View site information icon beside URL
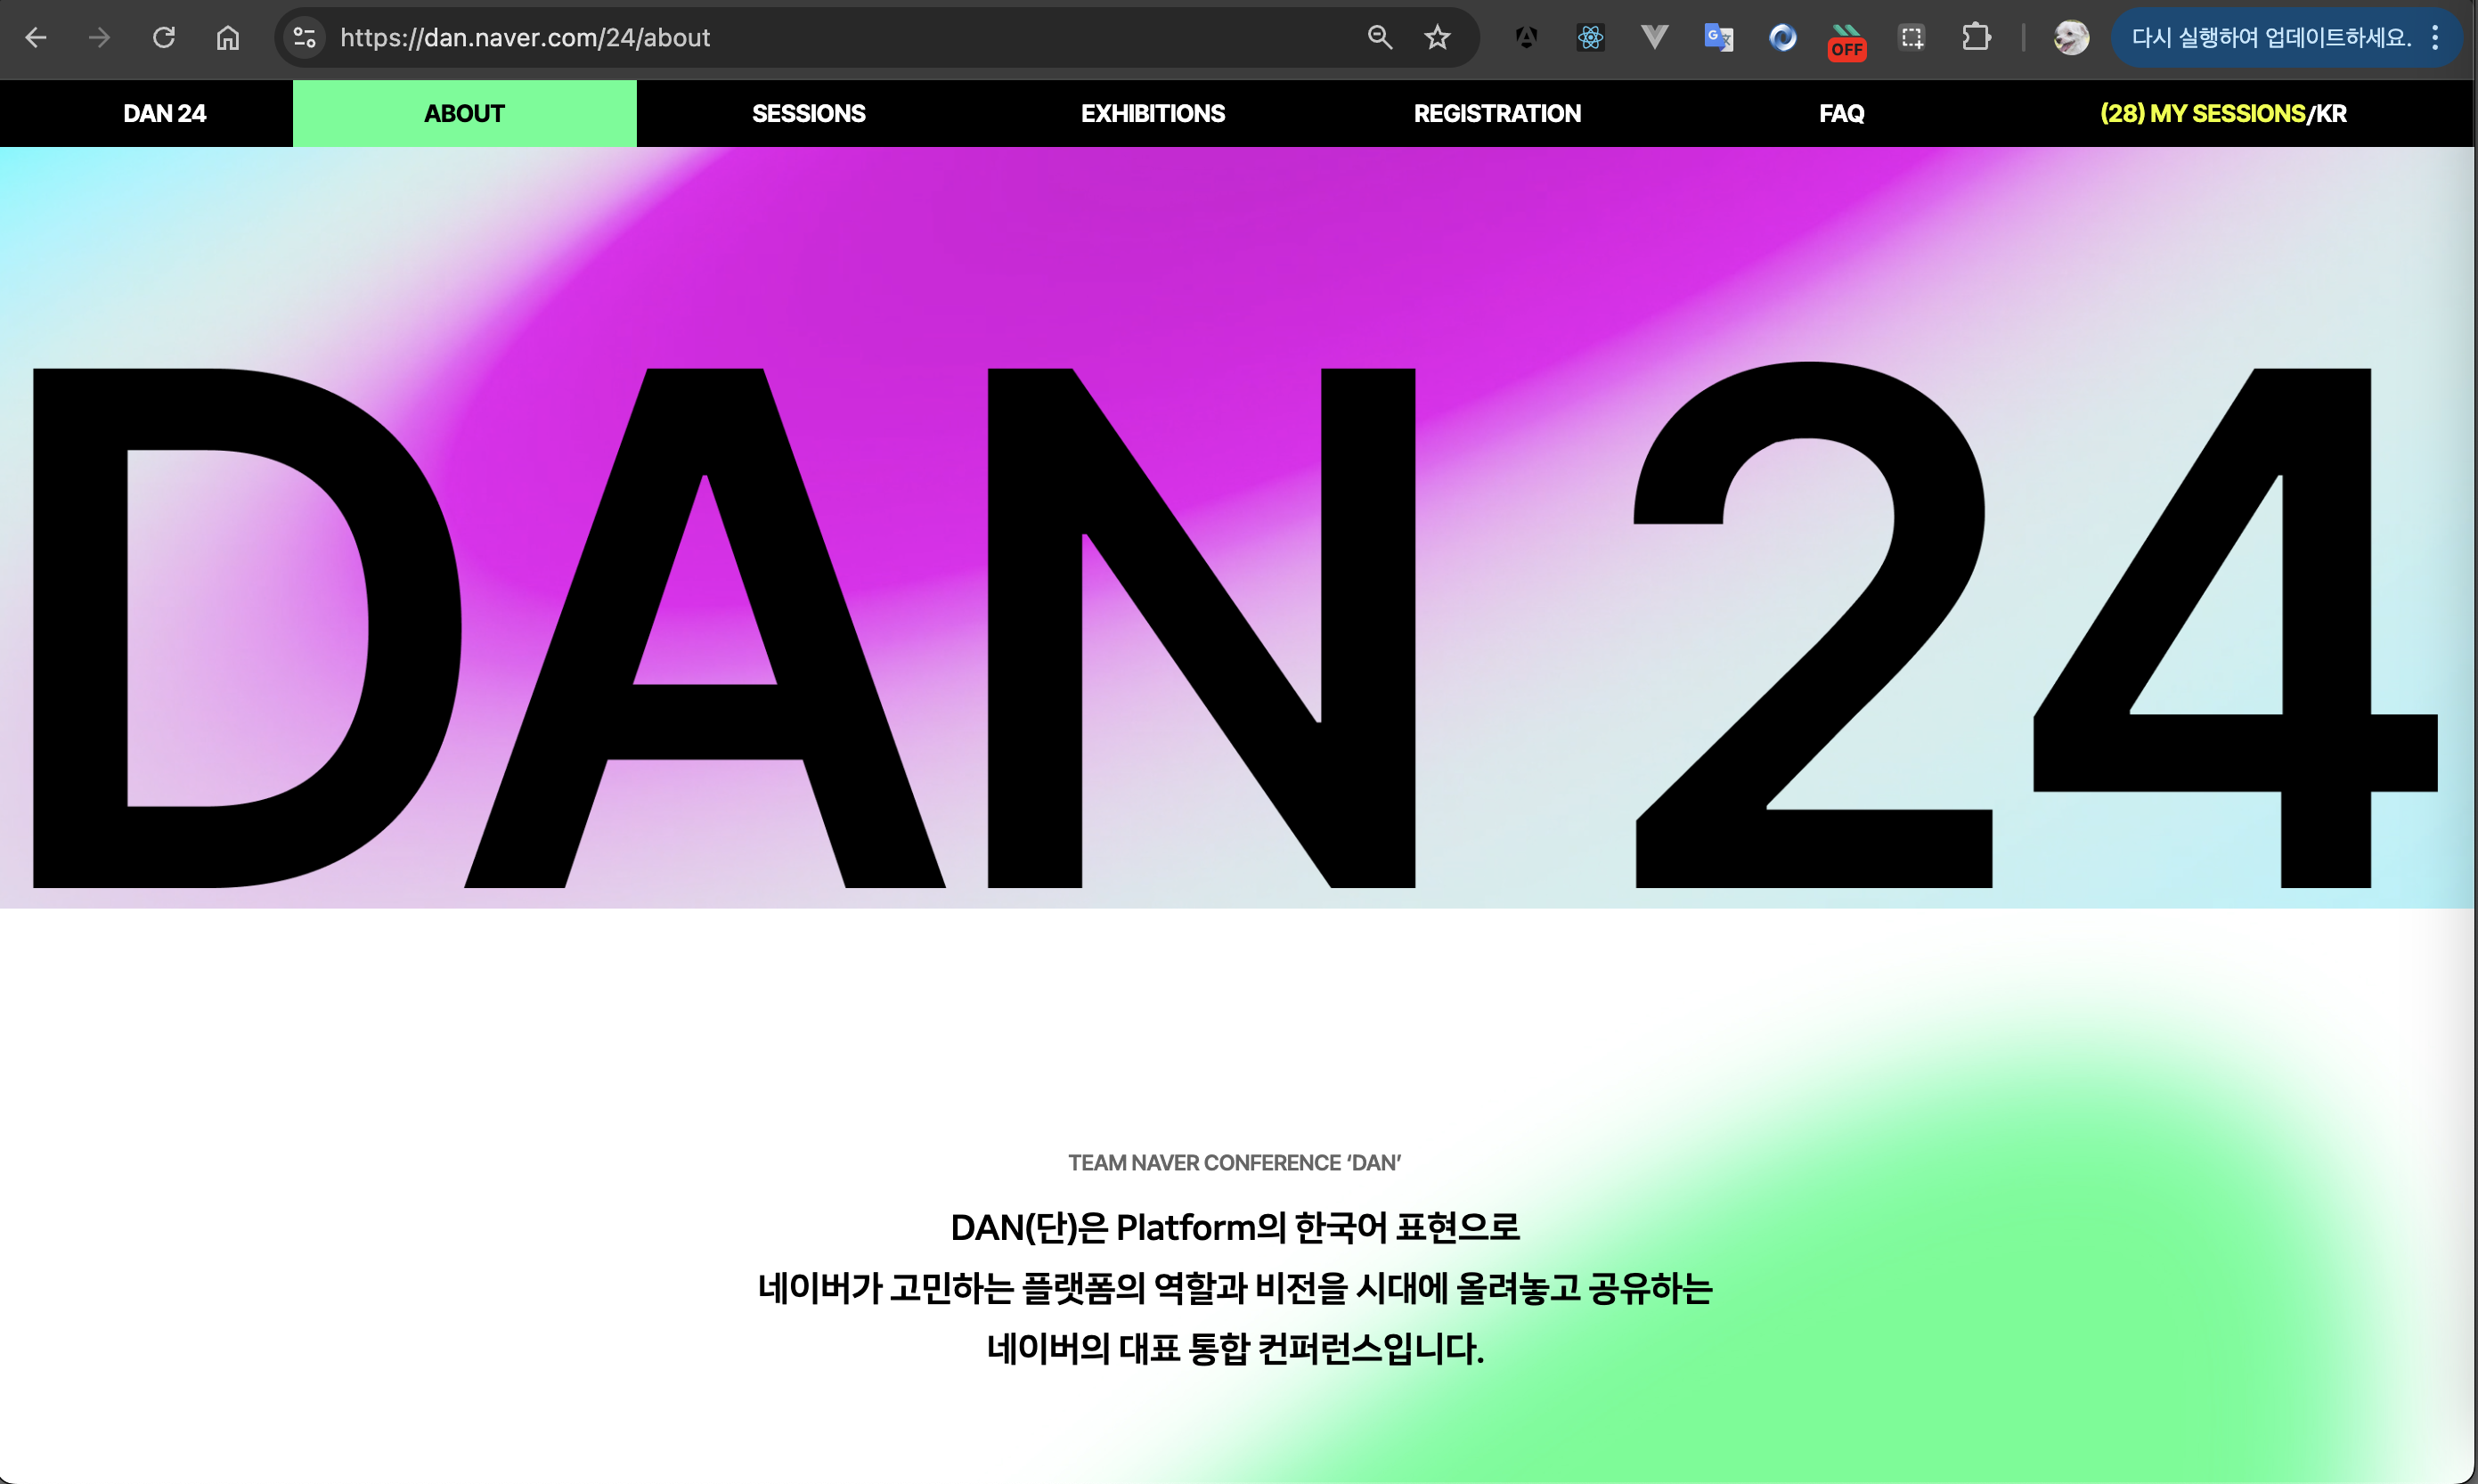The image size is (2478, 1484). pos(304,38)
